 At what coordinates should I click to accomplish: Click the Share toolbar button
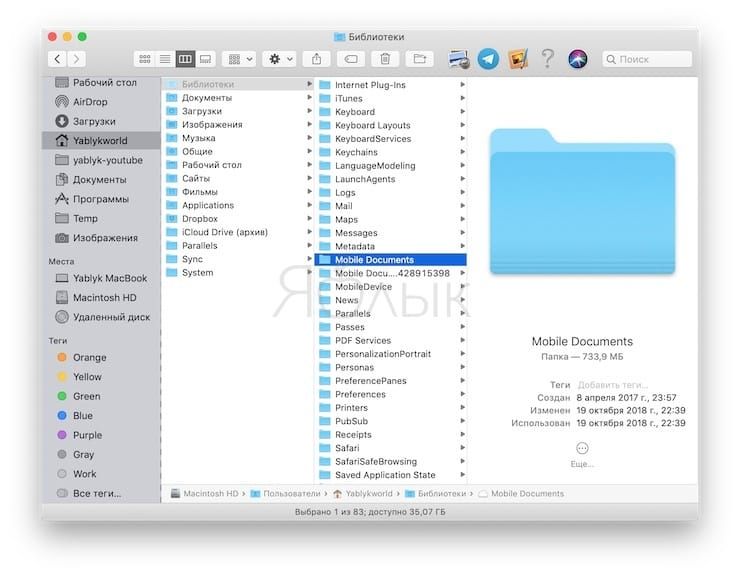[316, 60]
